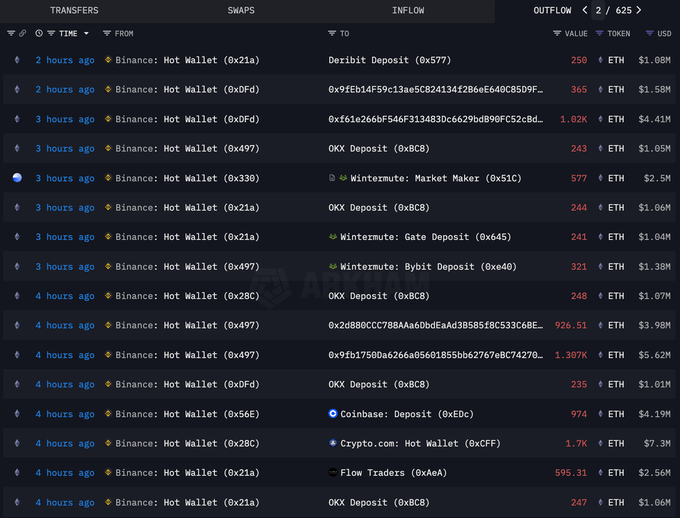Click the total pages 625 text
This screenshot has height=518, width=680.
pos(624,10)
